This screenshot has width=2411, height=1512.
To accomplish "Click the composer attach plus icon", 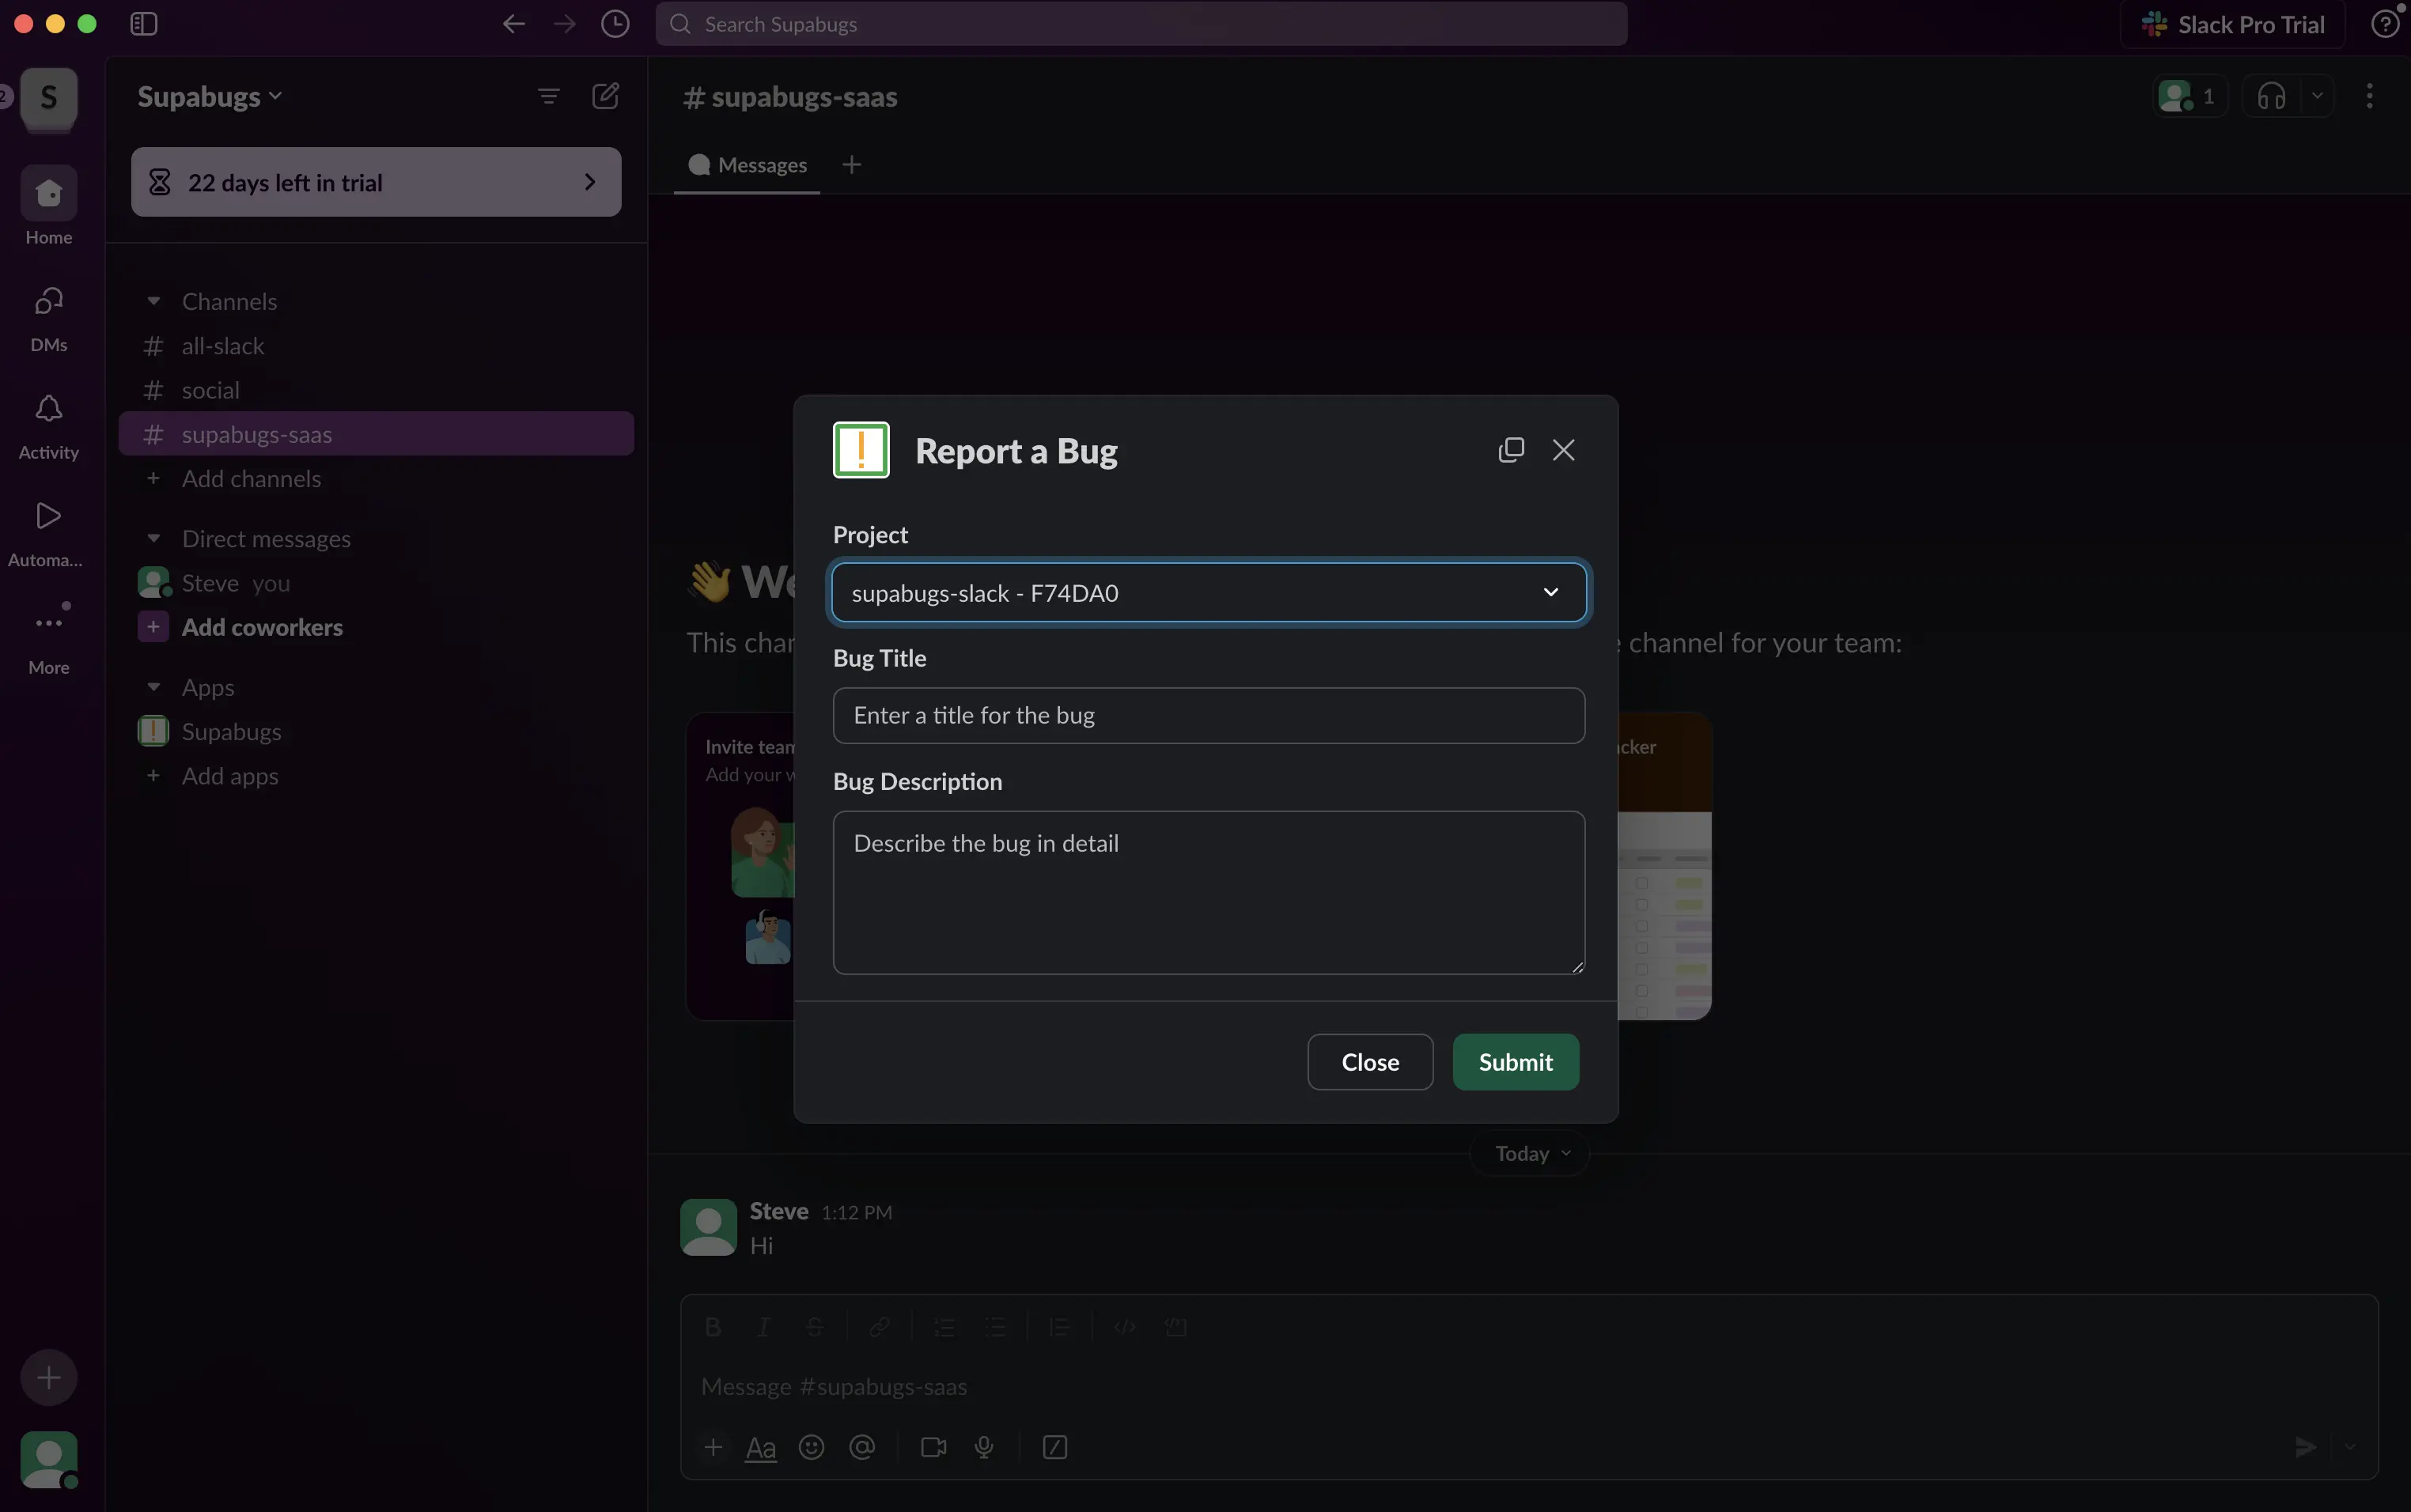I will (x=713, y=1447).
